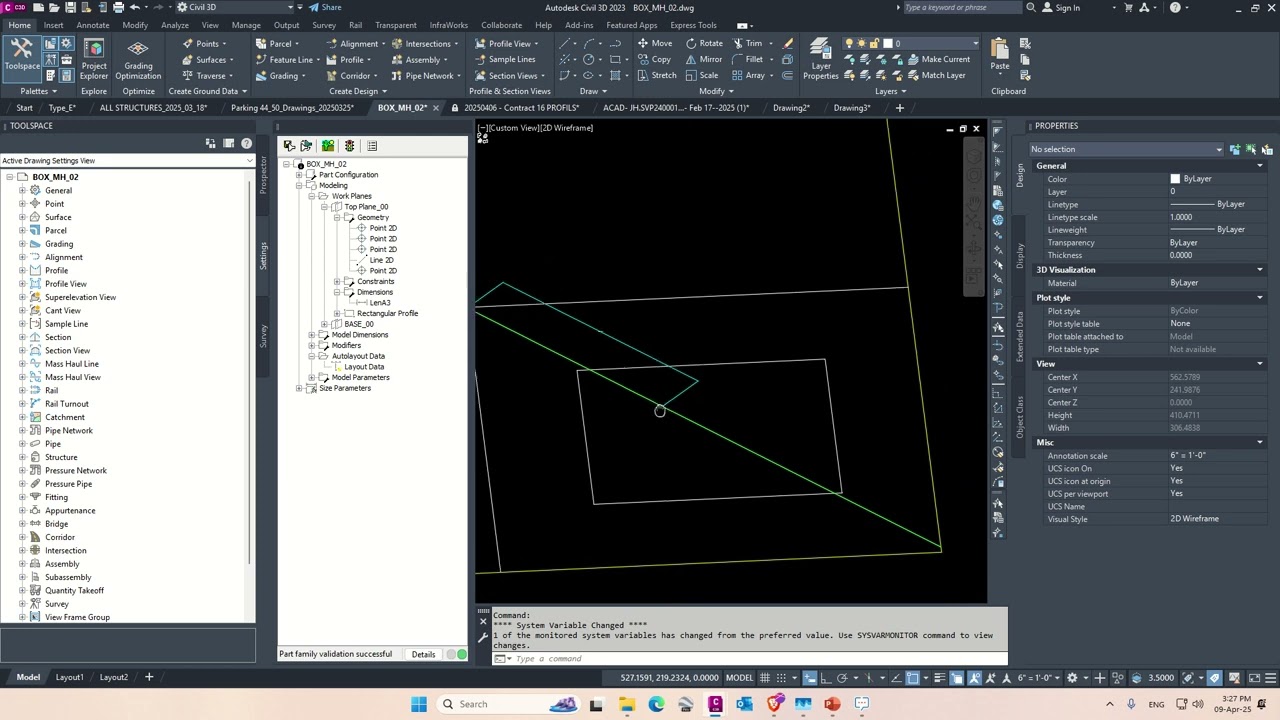This screenshot has height=720, width=1280.
Task: Click the Erase tool in Modify panel
Action: point(788,43)
